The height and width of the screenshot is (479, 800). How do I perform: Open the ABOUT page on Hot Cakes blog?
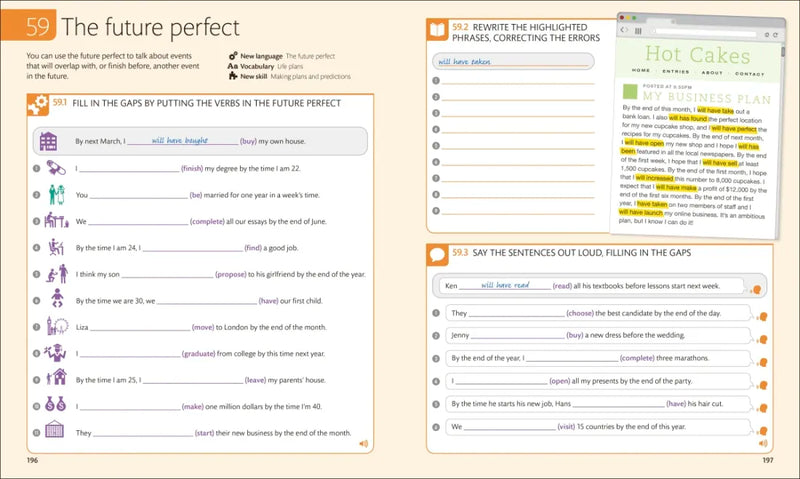click(712, 73)
